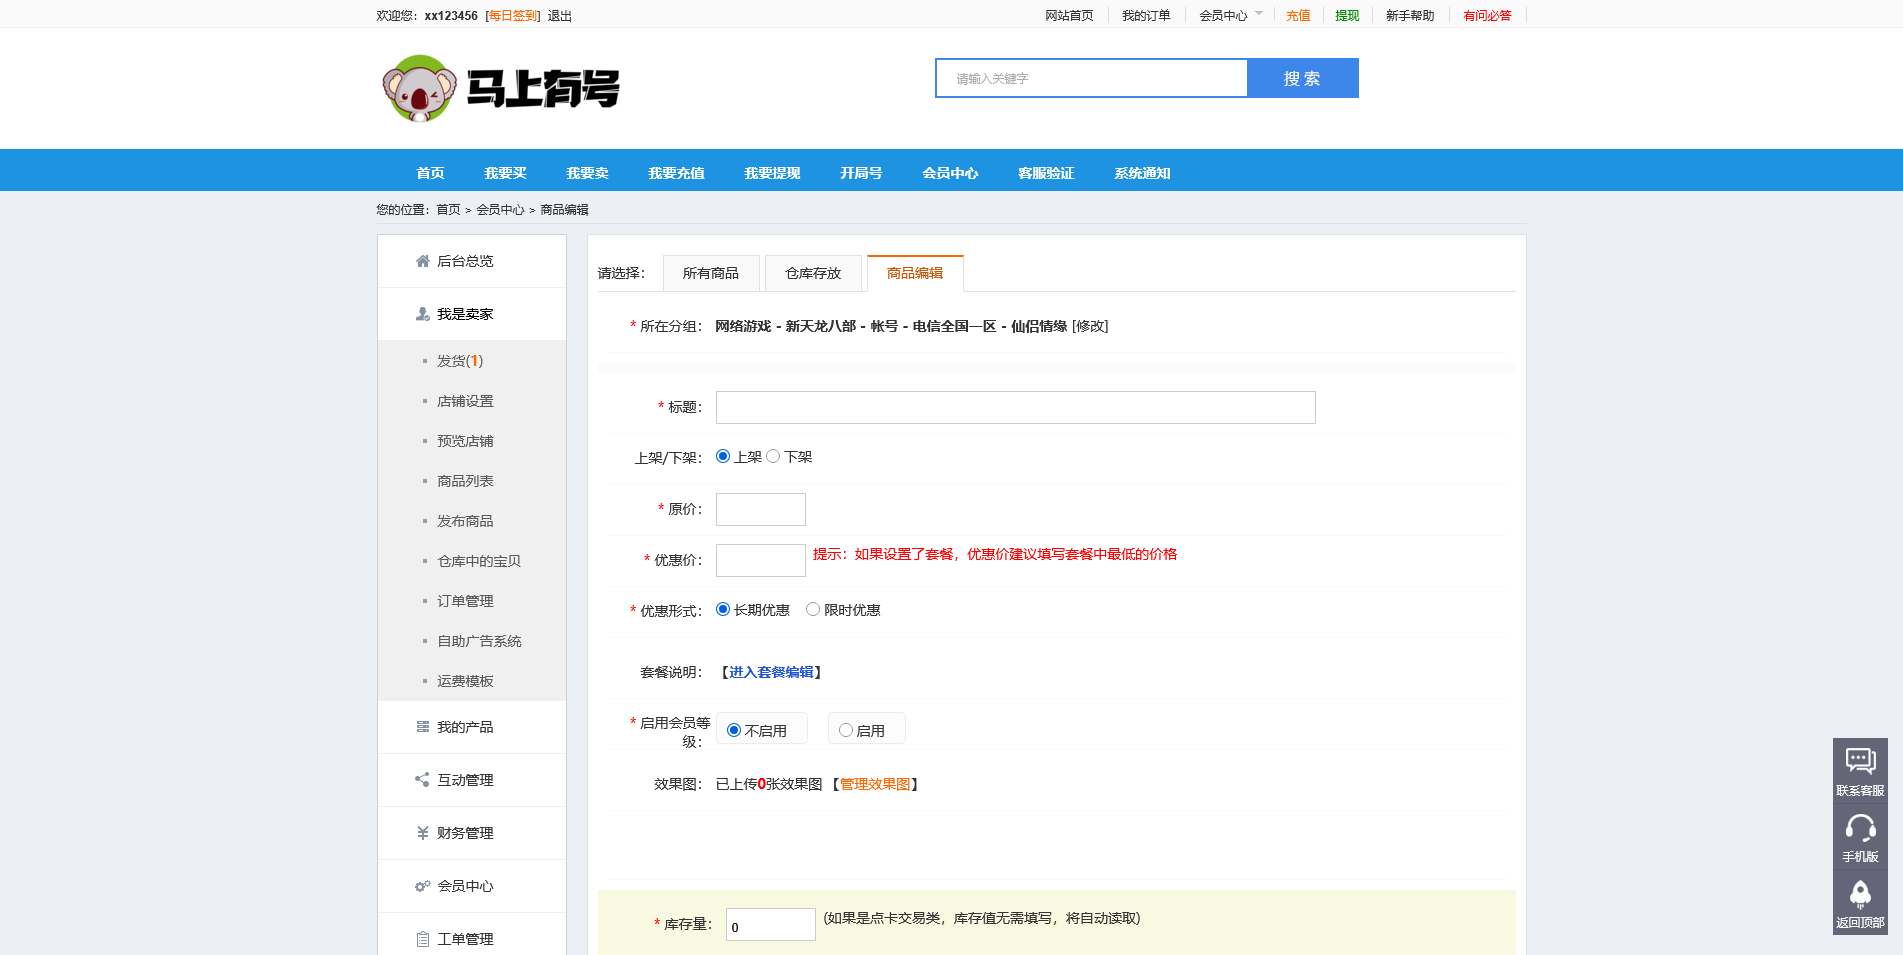1903x955 pixels.
Task: Open 预览店铺 sidebar item
Action: click(465, 441)
